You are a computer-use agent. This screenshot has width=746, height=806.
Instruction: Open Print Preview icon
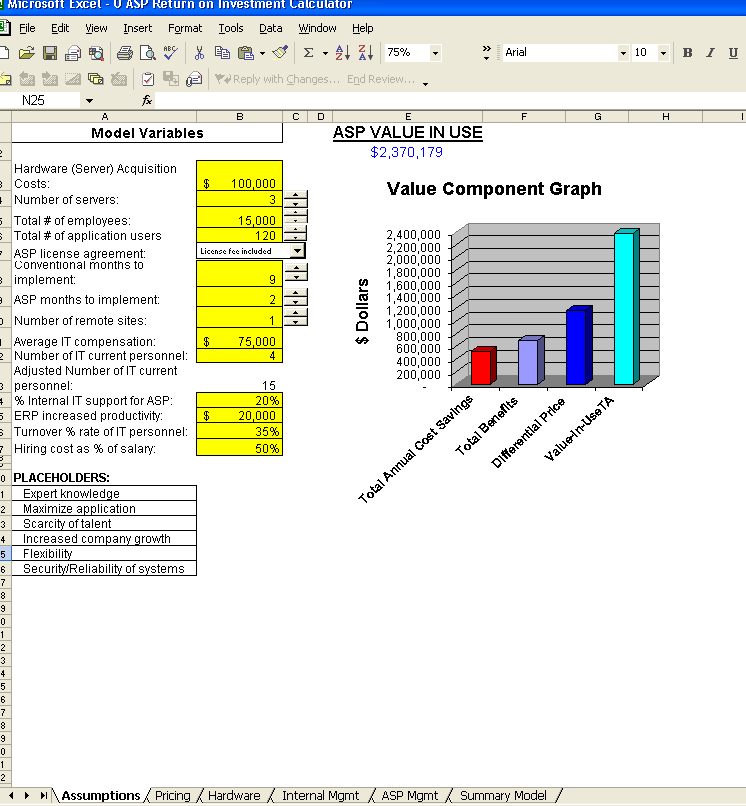point(148,52)
